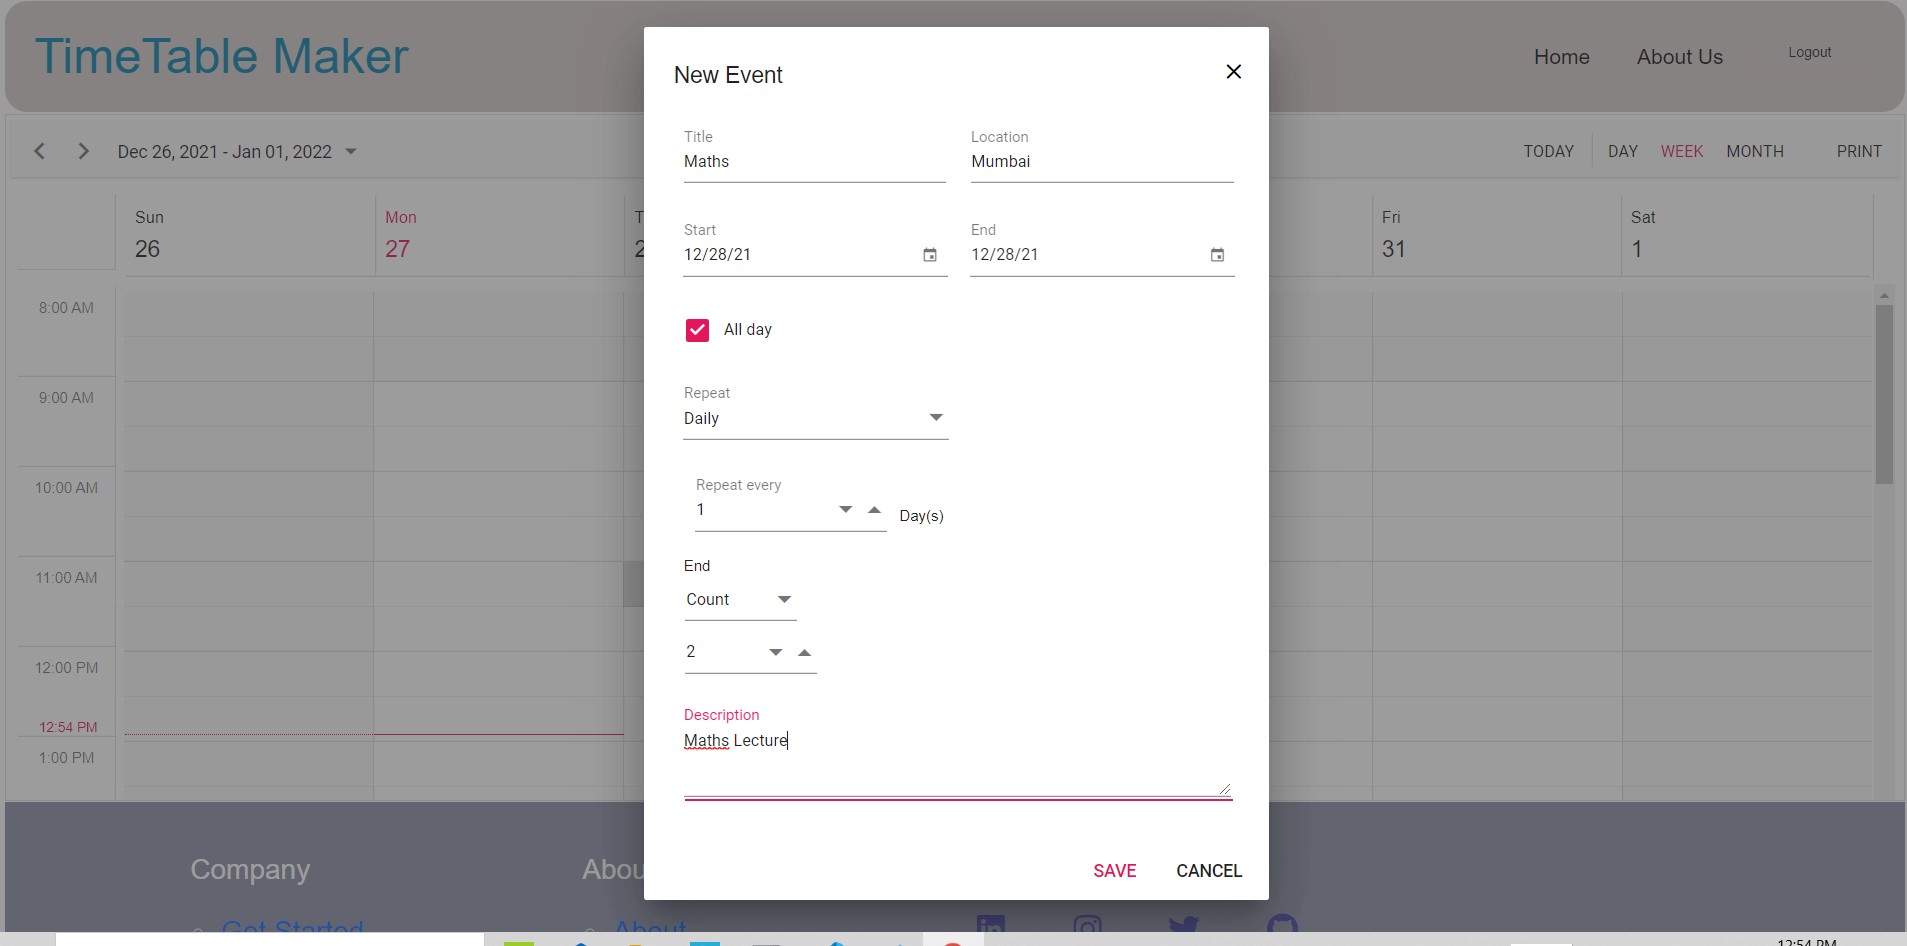1907x946 pixels.
Task: Click the Start date field
Action: pyautogui.click(x=800, y=255)
